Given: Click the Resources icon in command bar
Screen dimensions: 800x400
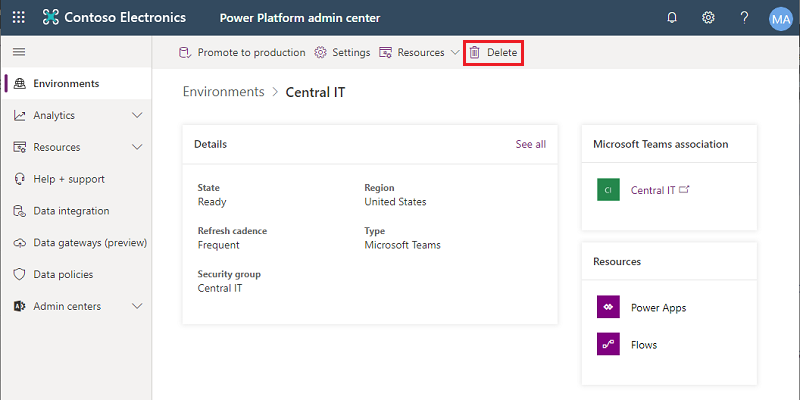Looking at the screenshot, I should 385,53.
